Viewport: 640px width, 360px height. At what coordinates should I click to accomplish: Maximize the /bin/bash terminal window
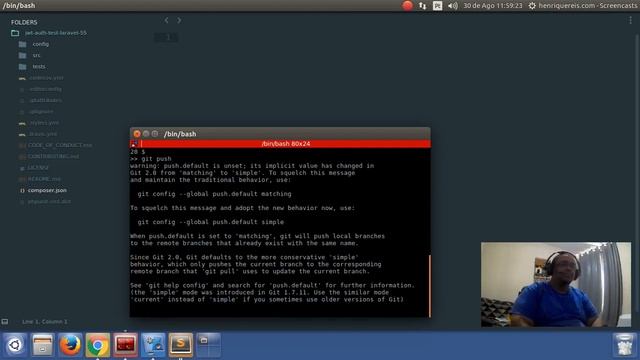pyautogui.click(x=155, y=134)
